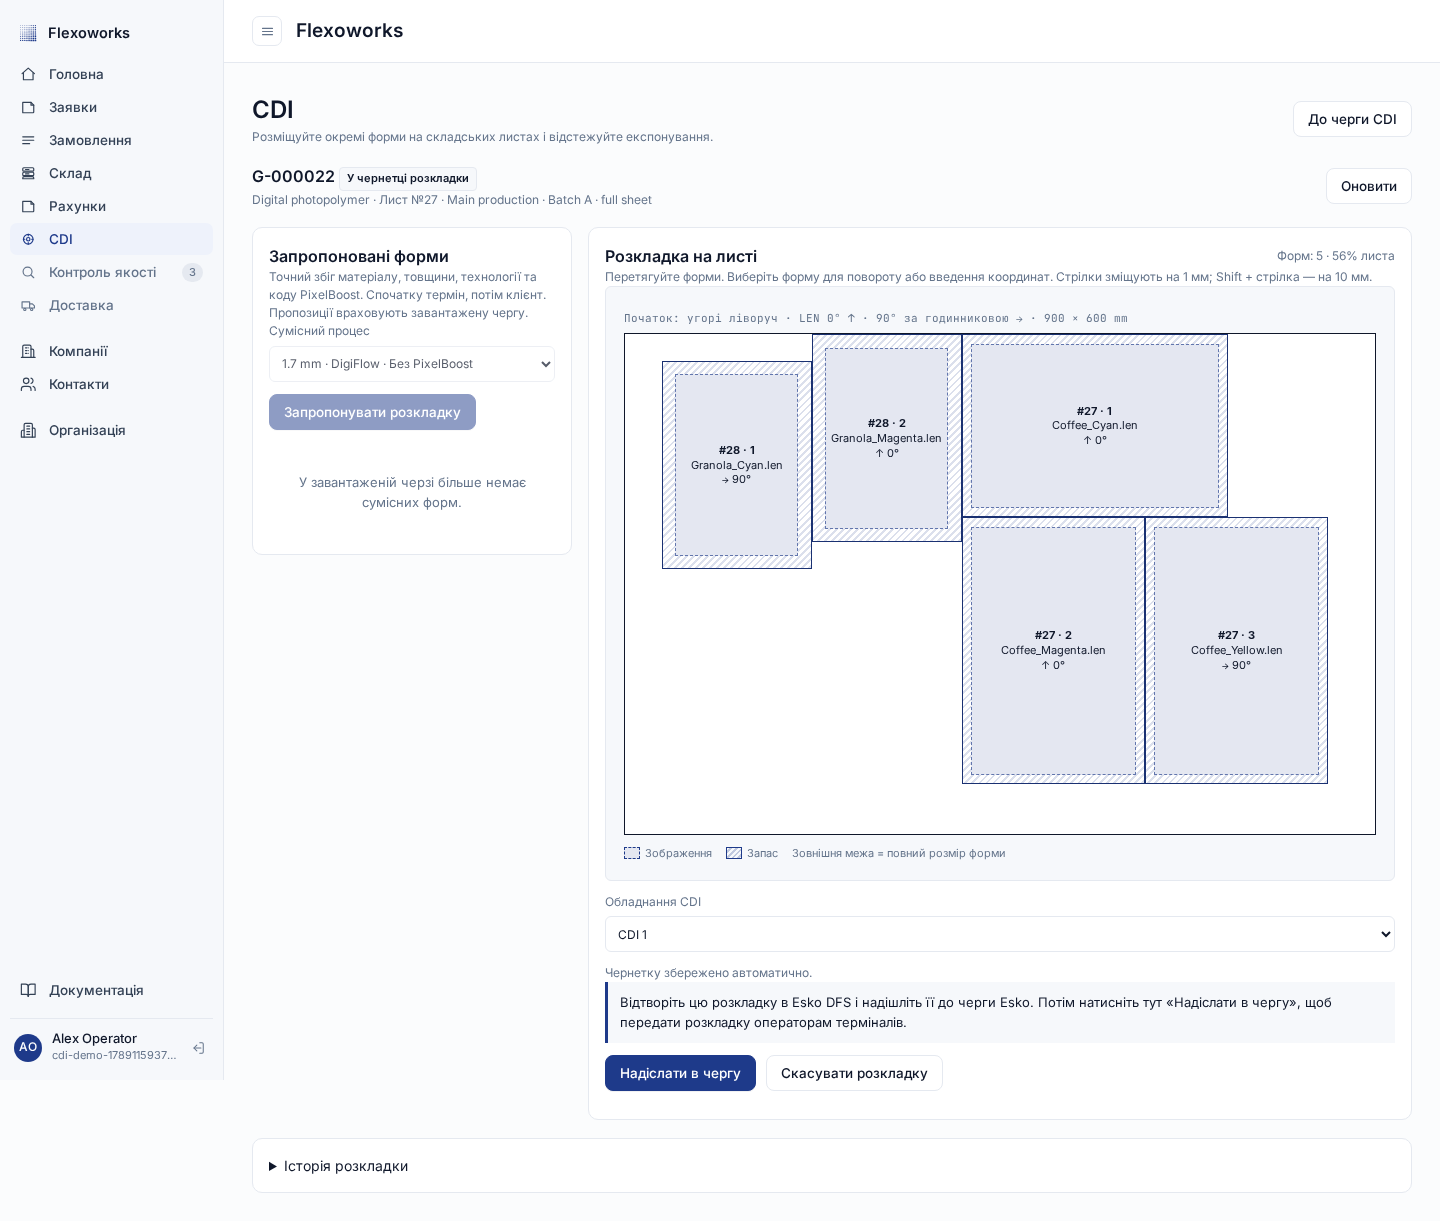Click the AO user avatar
1440x1221 pixels.
click(28, 1047)
